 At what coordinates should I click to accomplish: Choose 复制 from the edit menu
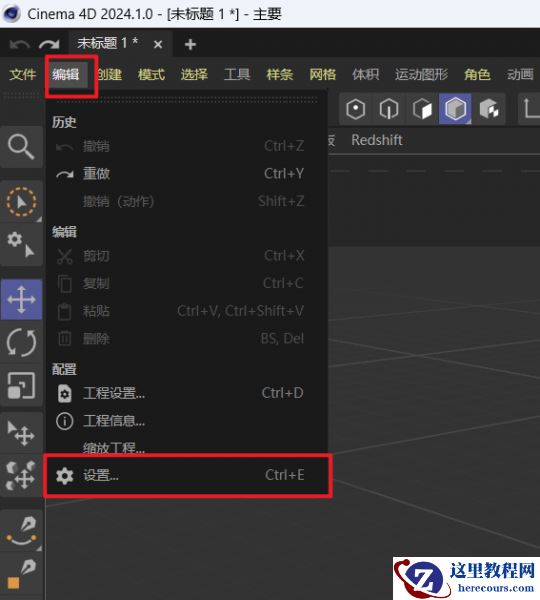187,283
